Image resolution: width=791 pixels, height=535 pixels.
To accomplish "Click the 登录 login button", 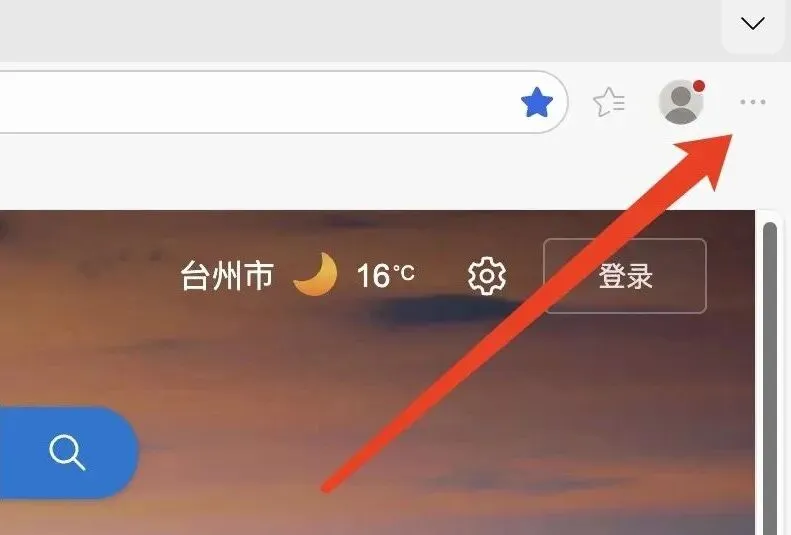I will tap(625, 276).
